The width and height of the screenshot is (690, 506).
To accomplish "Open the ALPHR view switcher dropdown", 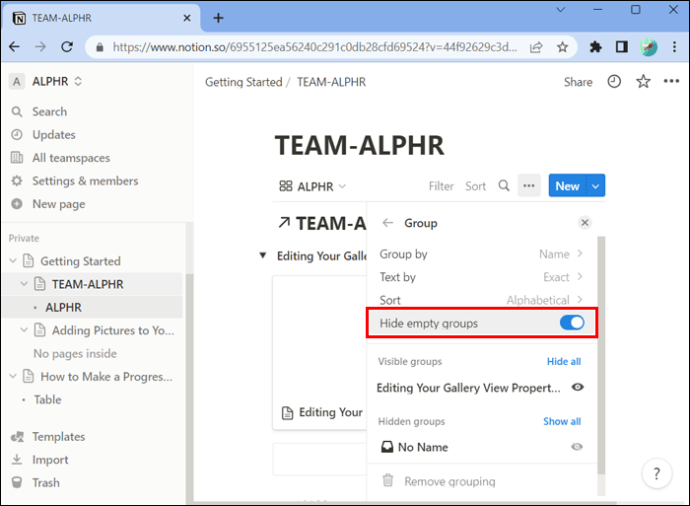I will [x=312, y=186].
